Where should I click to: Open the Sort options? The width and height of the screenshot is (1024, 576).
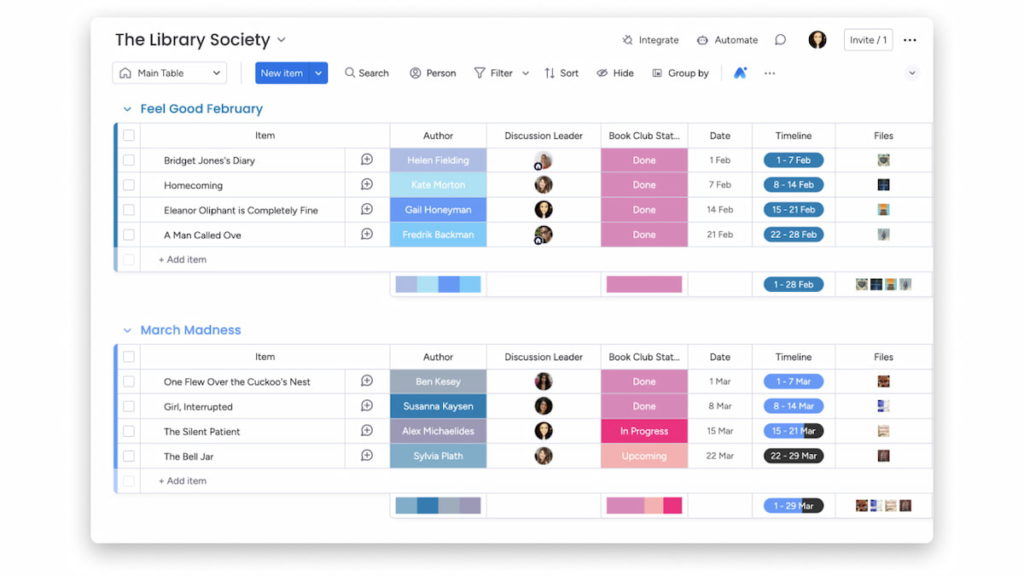[x=561, y=73]
